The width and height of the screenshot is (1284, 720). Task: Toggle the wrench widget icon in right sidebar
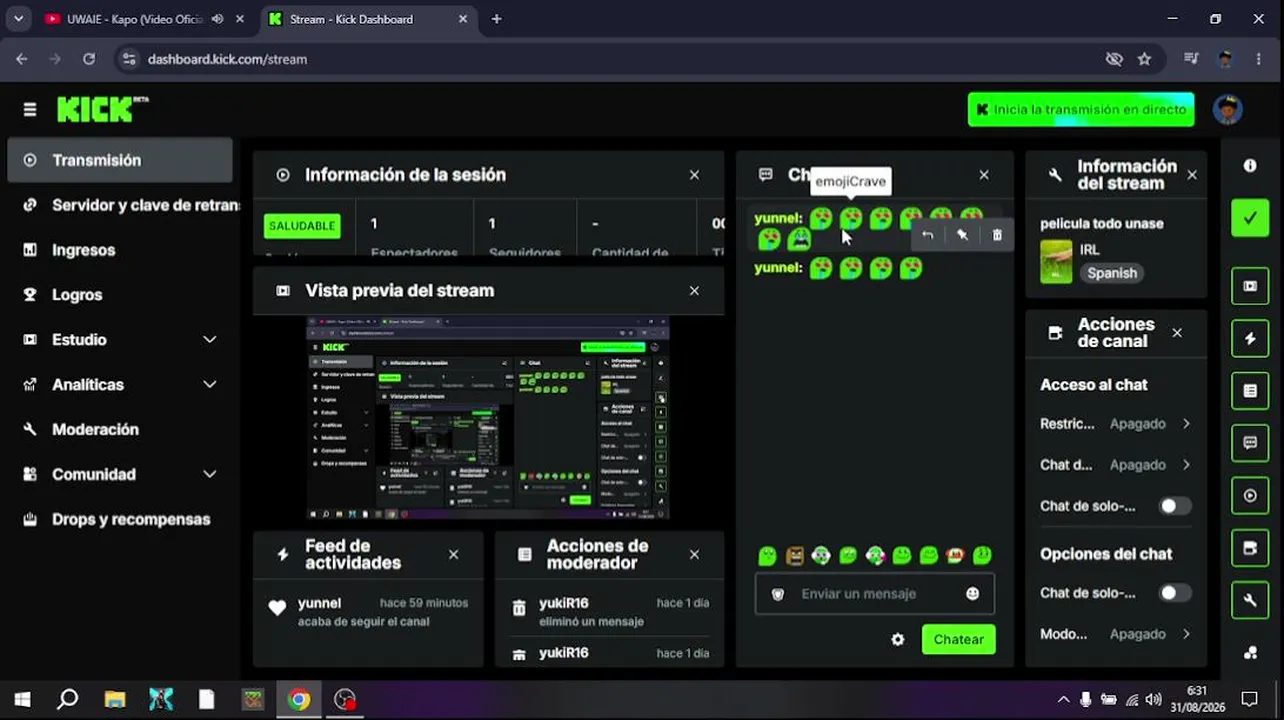pyautogui.click(x=1250, y=600)
